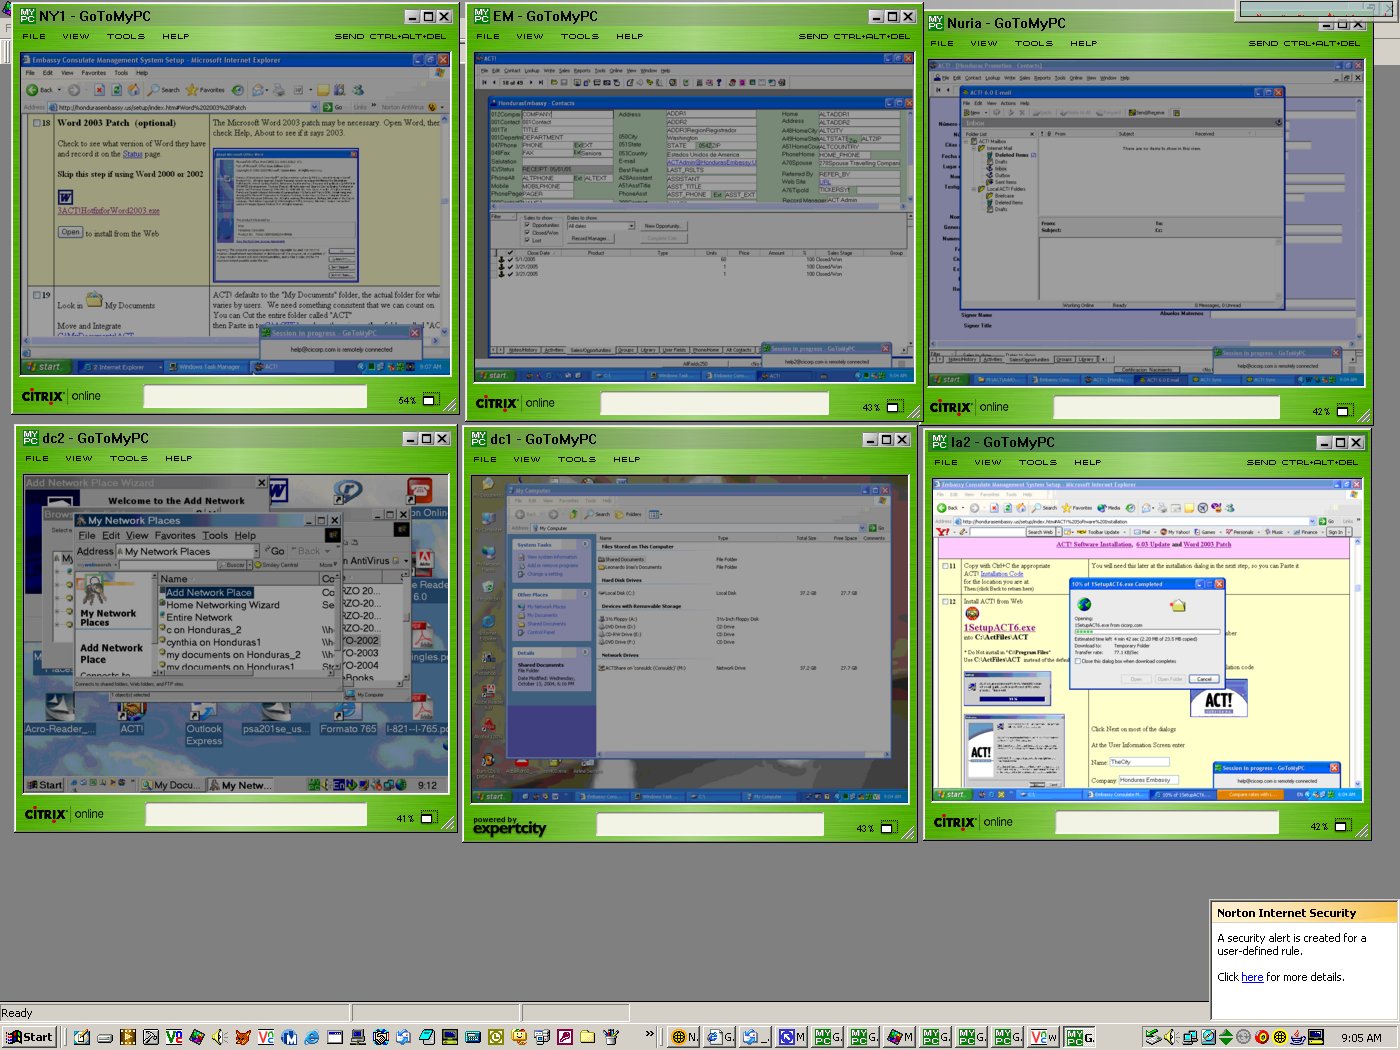This screenshot has height=1050, width=1400.
Task: Check the step 18 checkbox in NY1 page
Action: pyautogui.click(x=35, y=123)
